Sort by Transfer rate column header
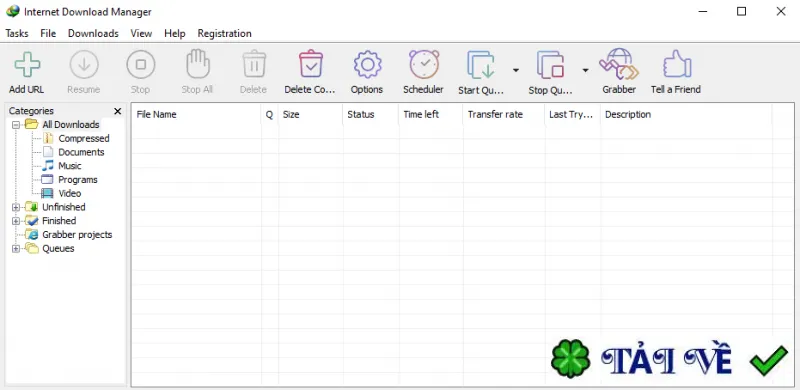This screenshot has width=800, height=390. 504,114
